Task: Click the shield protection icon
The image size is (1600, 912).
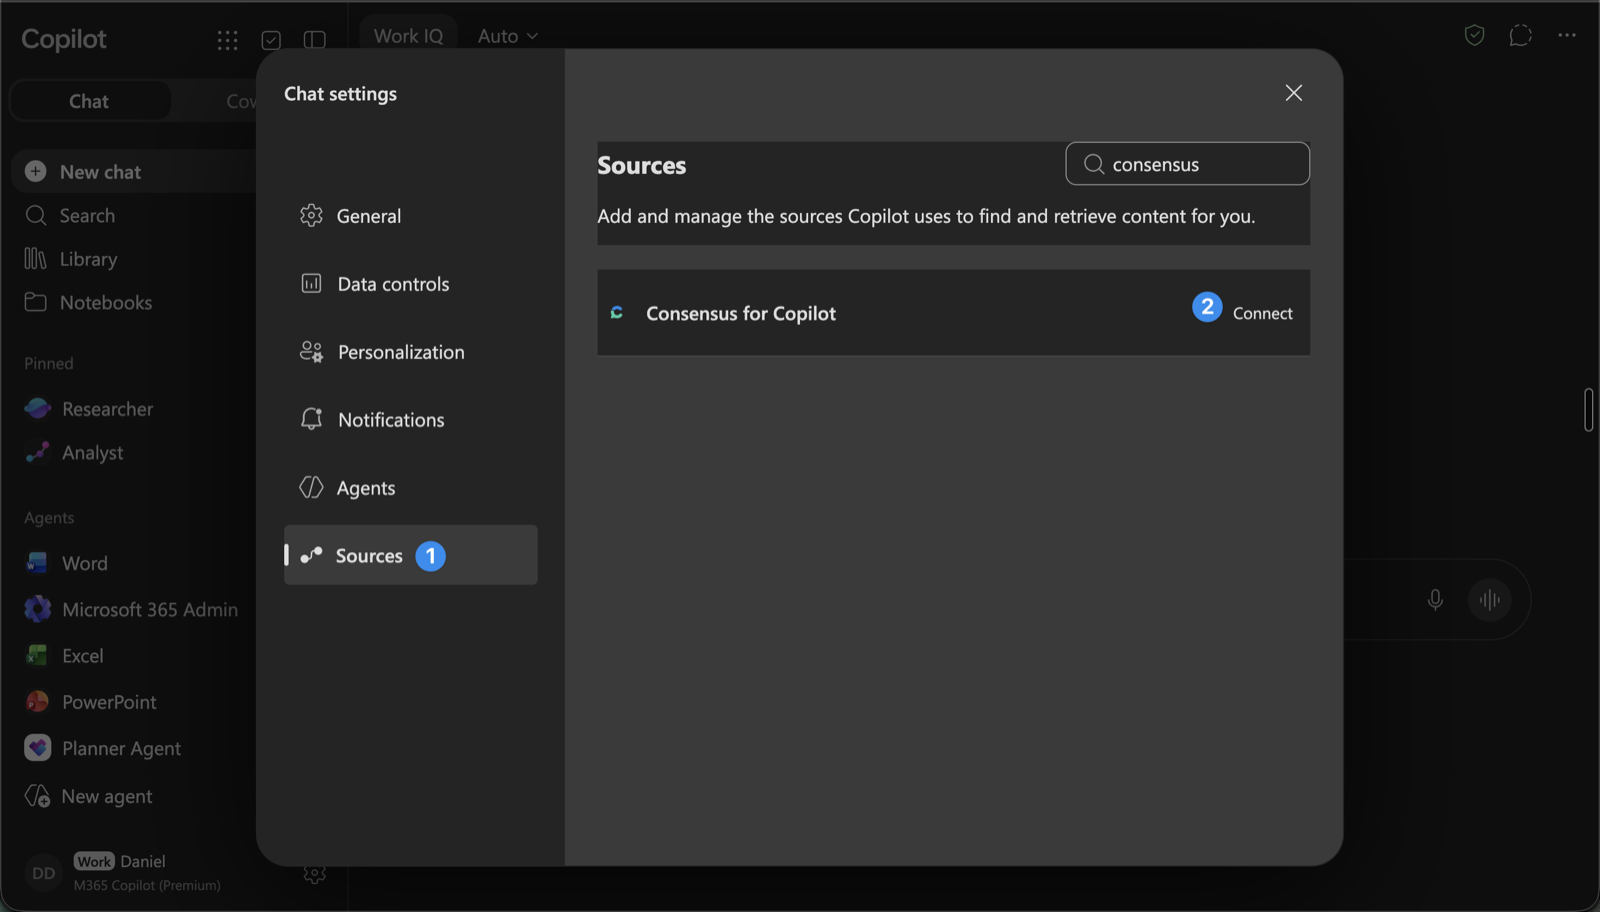Action: click(1474, 35)
